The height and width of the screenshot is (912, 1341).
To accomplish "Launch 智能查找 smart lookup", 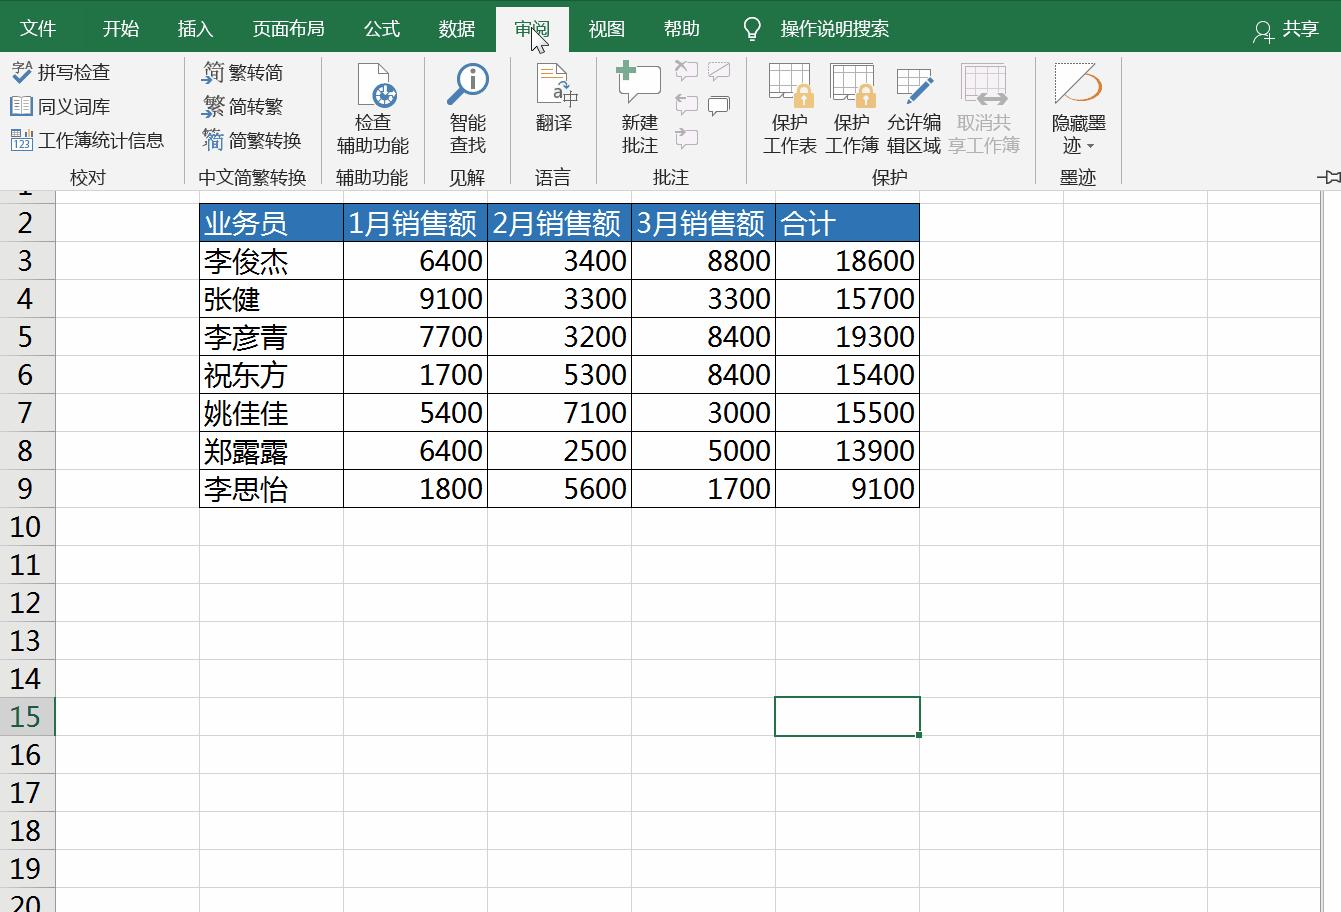I will point(467,110).
